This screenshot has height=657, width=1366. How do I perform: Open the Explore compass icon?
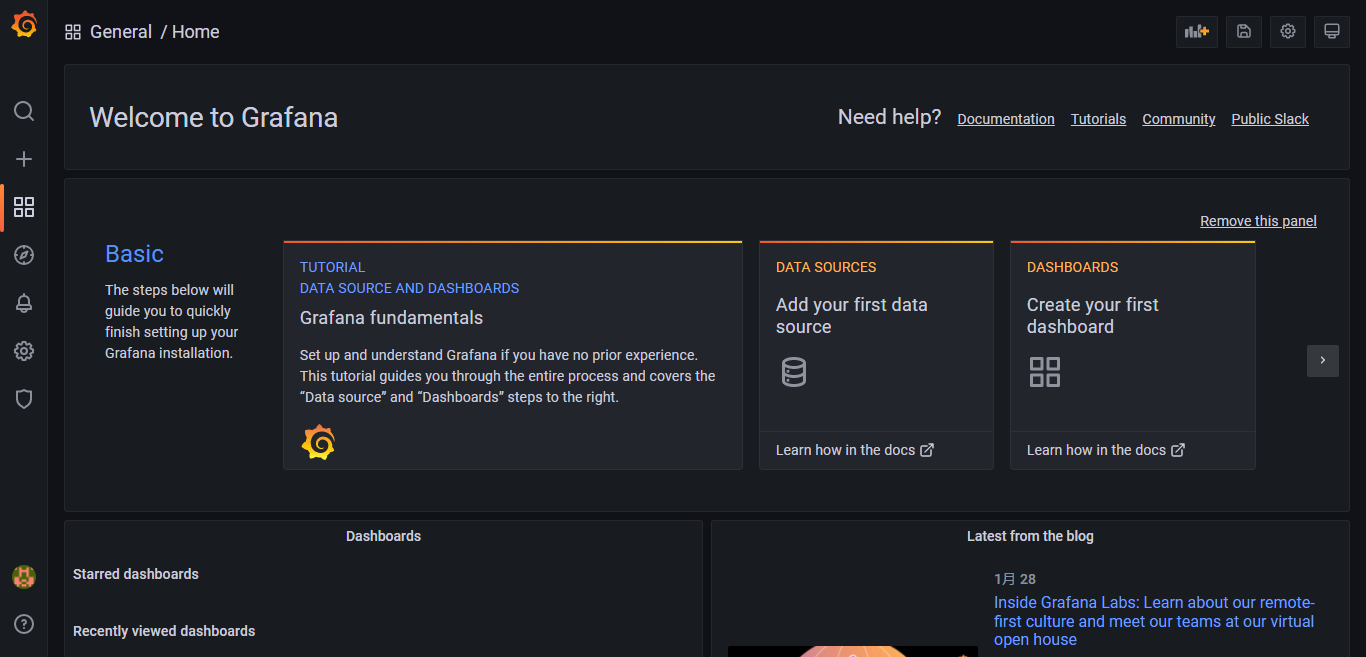[24, 255]
